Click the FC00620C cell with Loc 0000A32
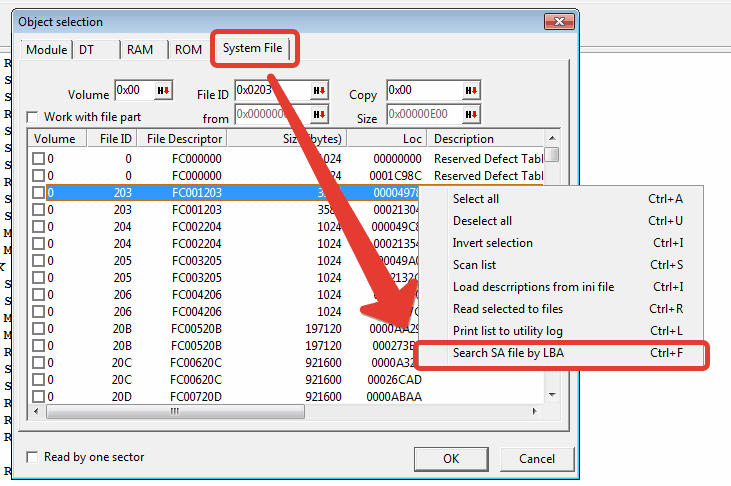 (x=196, y=363)
